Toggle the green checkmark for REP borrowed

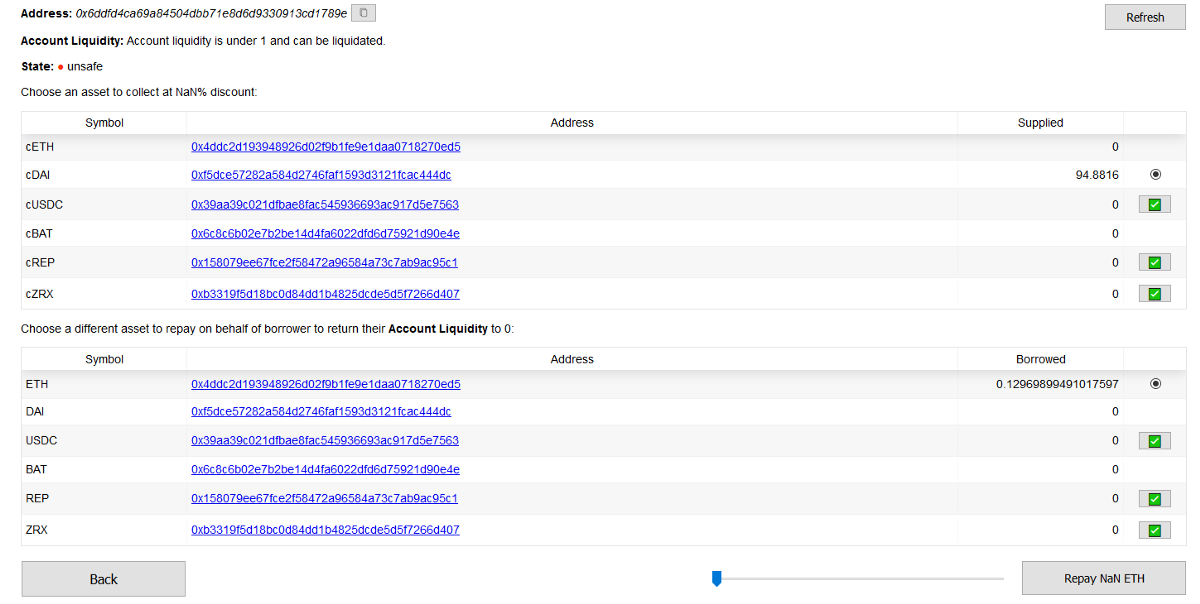(x=1154, y=498)
